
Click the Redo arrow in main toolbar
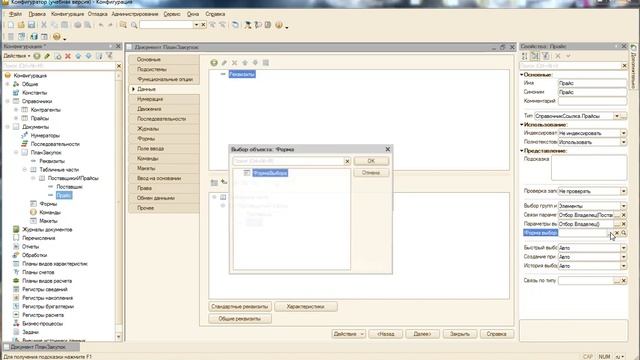[x=110, y=25]
